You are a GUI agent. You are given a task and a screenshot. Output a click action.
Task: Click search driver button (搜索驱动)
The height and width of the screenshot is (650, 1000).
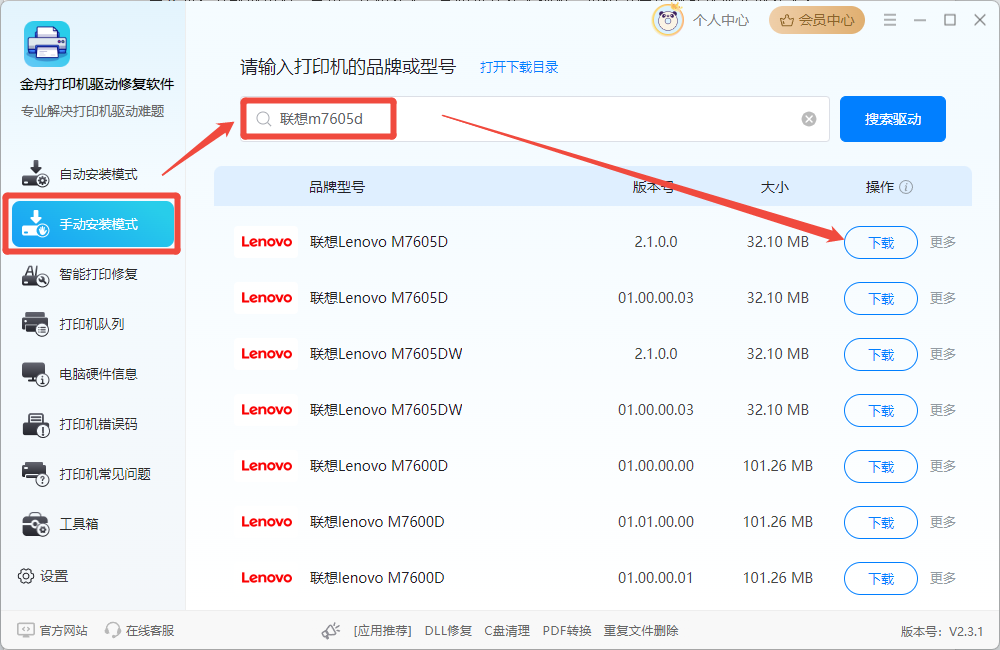coord(893,119)
